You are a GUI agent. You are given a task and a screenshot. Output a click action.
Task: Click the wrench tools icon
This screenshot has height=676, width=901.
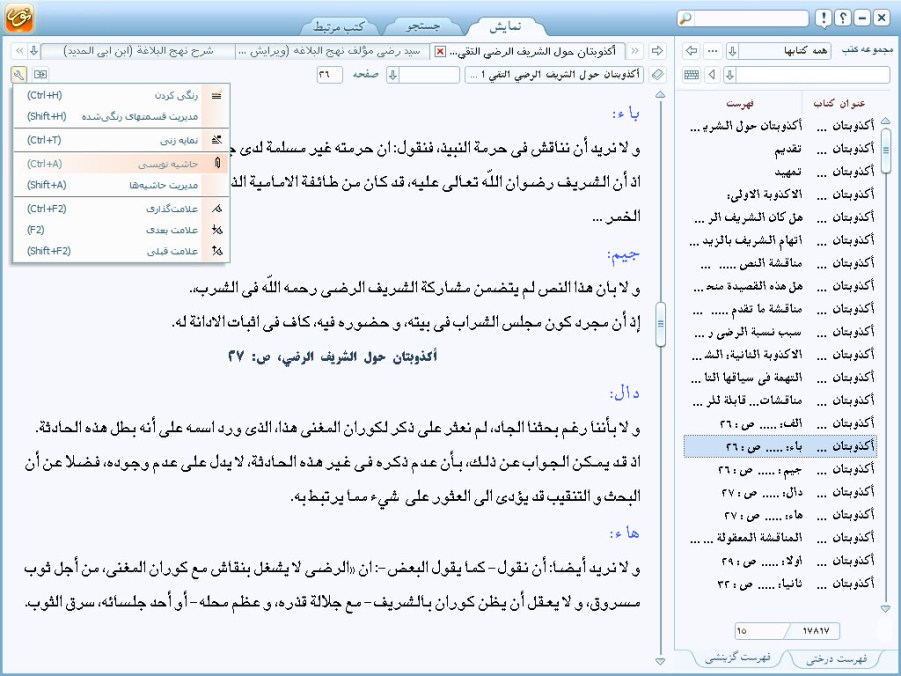click(x=18, y=74)
